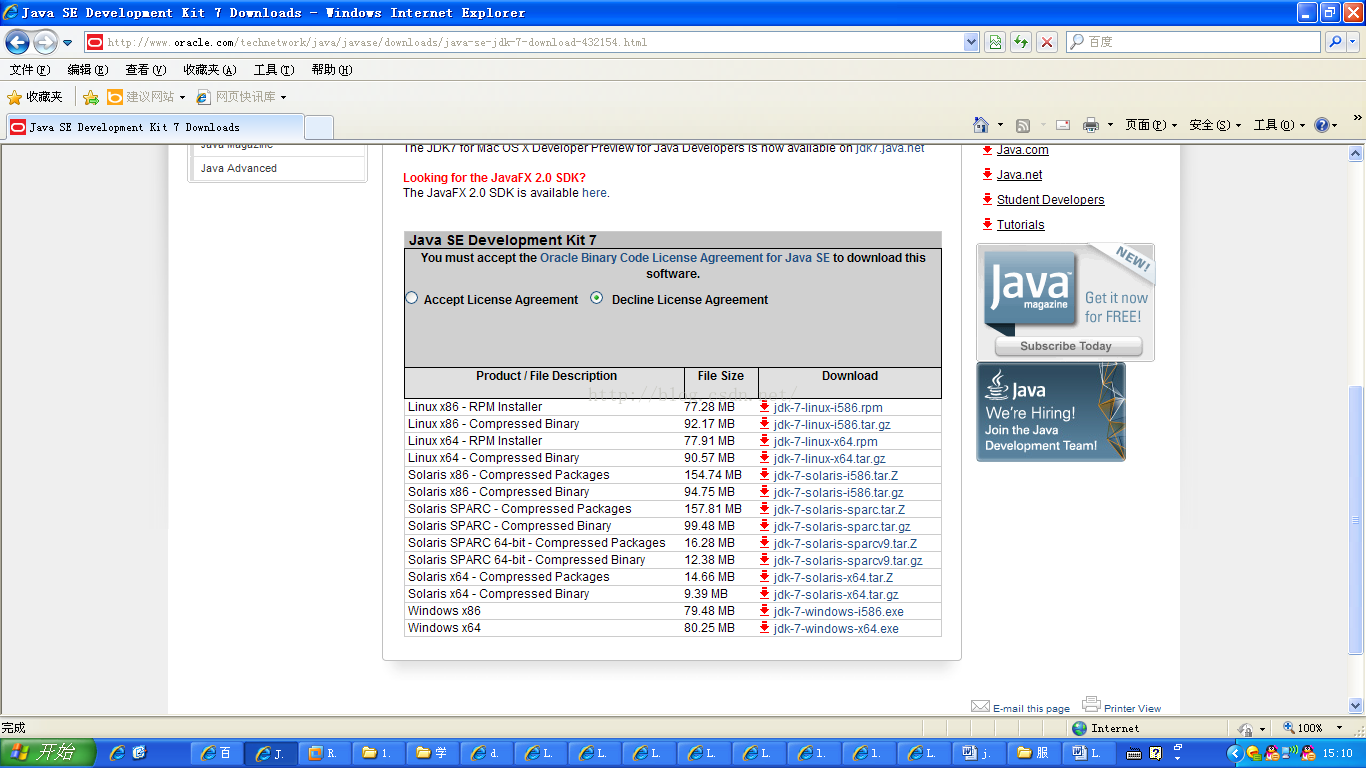Viewport: 1366px width, 768px height.
Task: Expand command bar overflow chevron
Action: [x=1357, y=118]
